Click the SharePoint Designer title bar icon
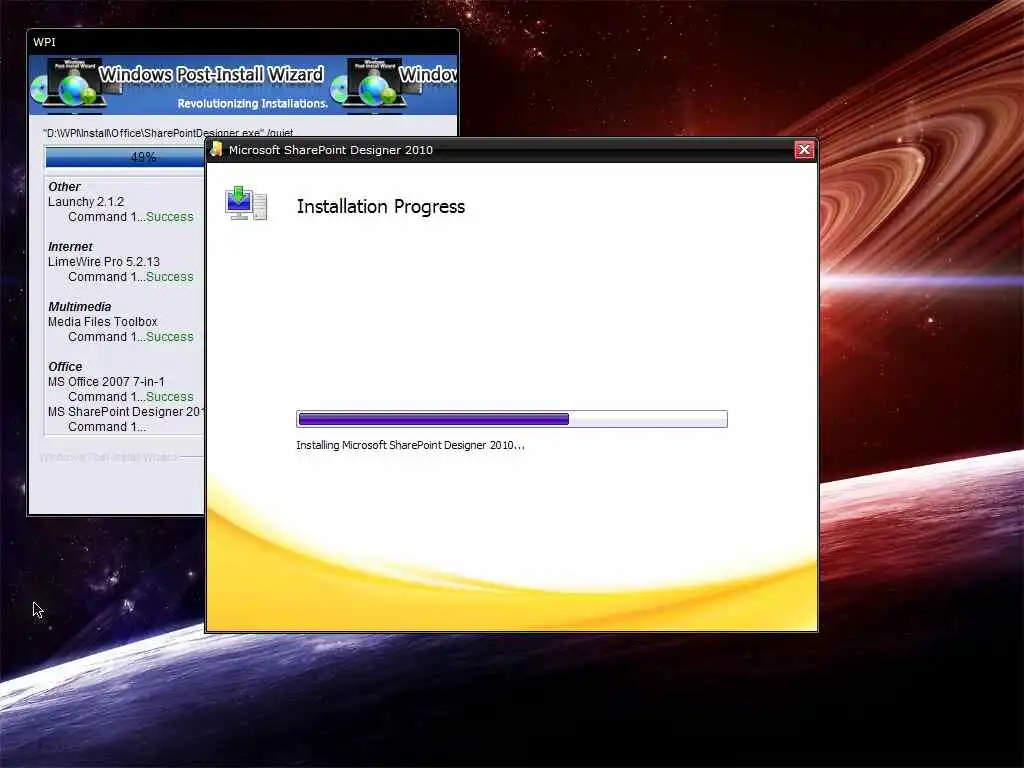 pos(216,150)
